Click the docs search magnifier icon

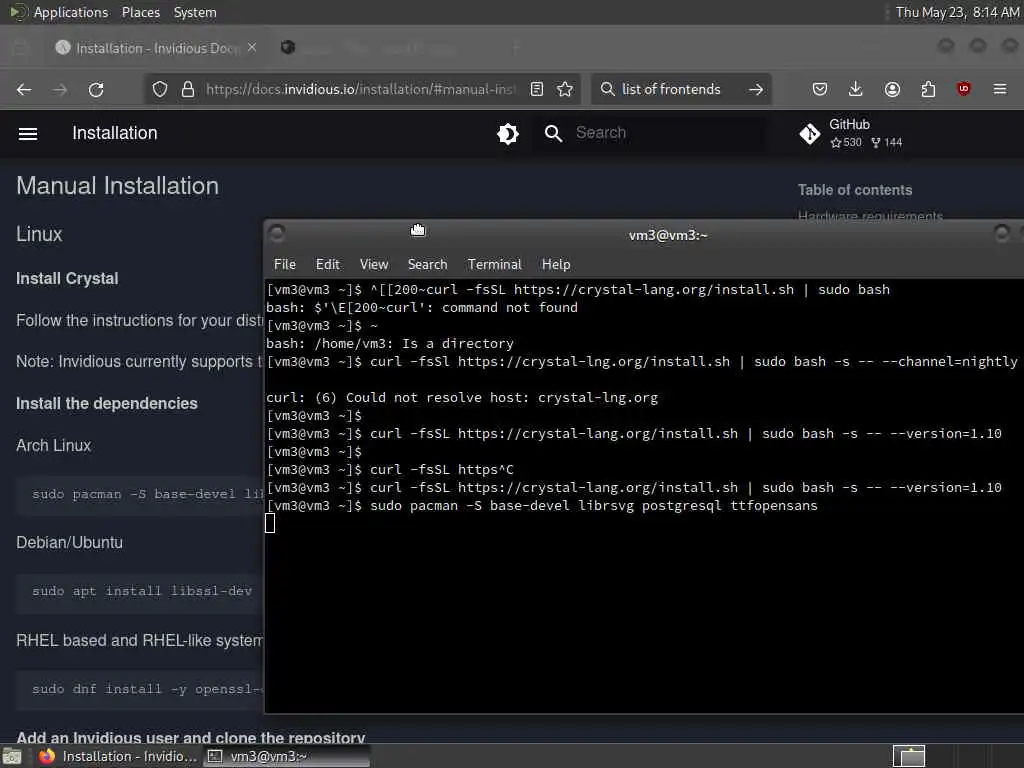point(553,134)
